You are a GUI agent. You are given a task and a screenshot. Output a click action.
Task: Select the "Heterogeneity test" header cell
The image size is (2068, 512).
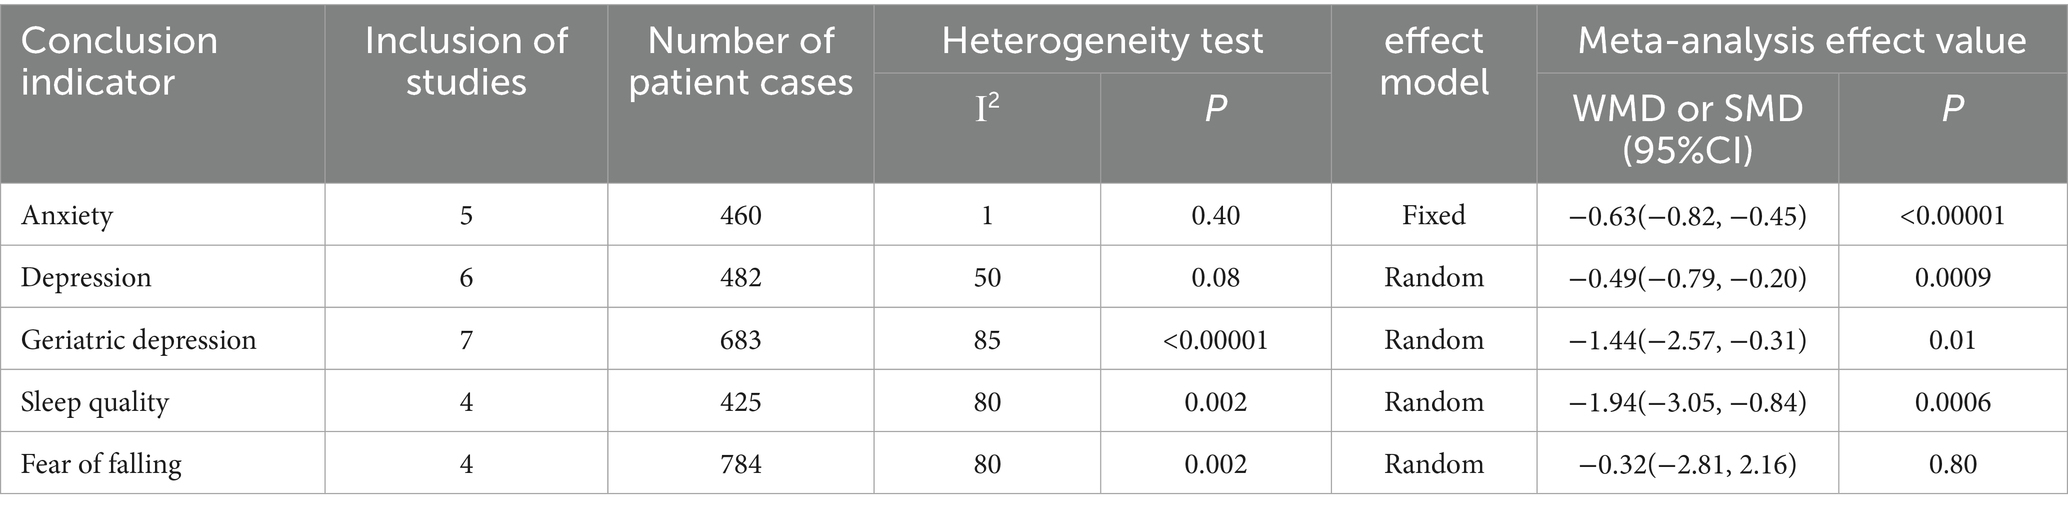coord(1102,40)
